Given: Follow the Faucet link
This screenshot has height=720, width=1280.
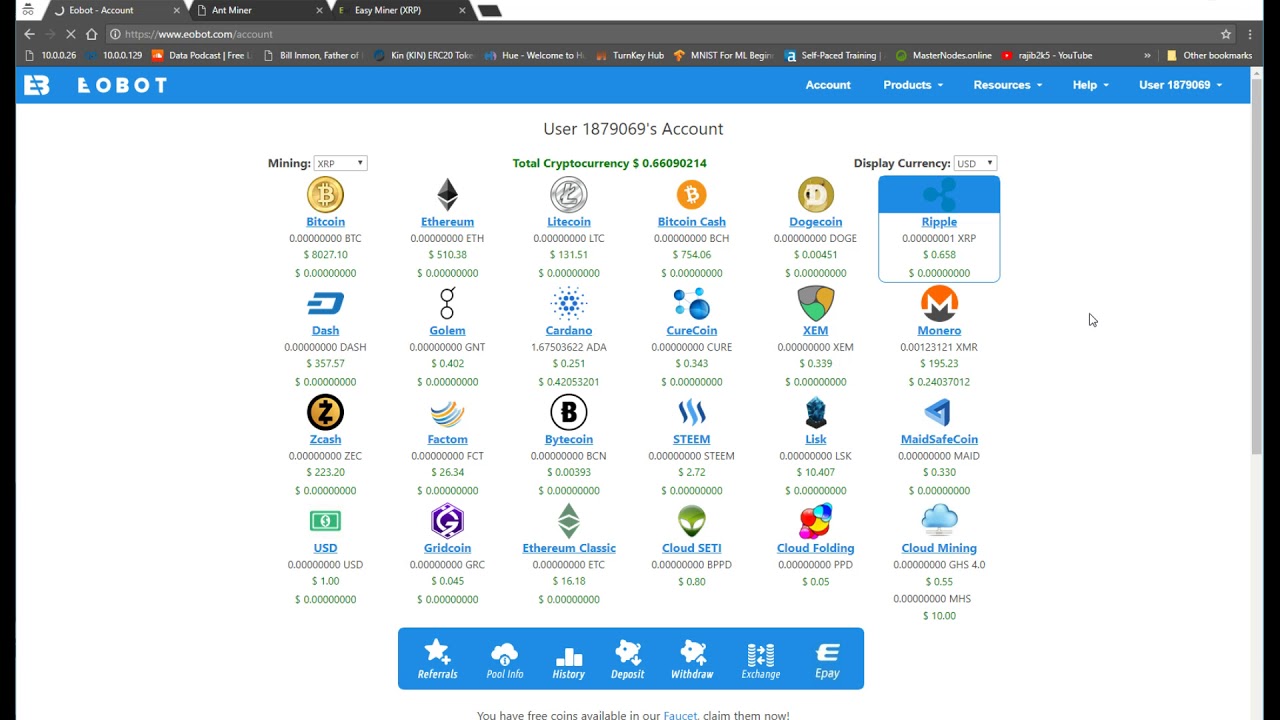Looking at the screenshot, I should (680, 715).
